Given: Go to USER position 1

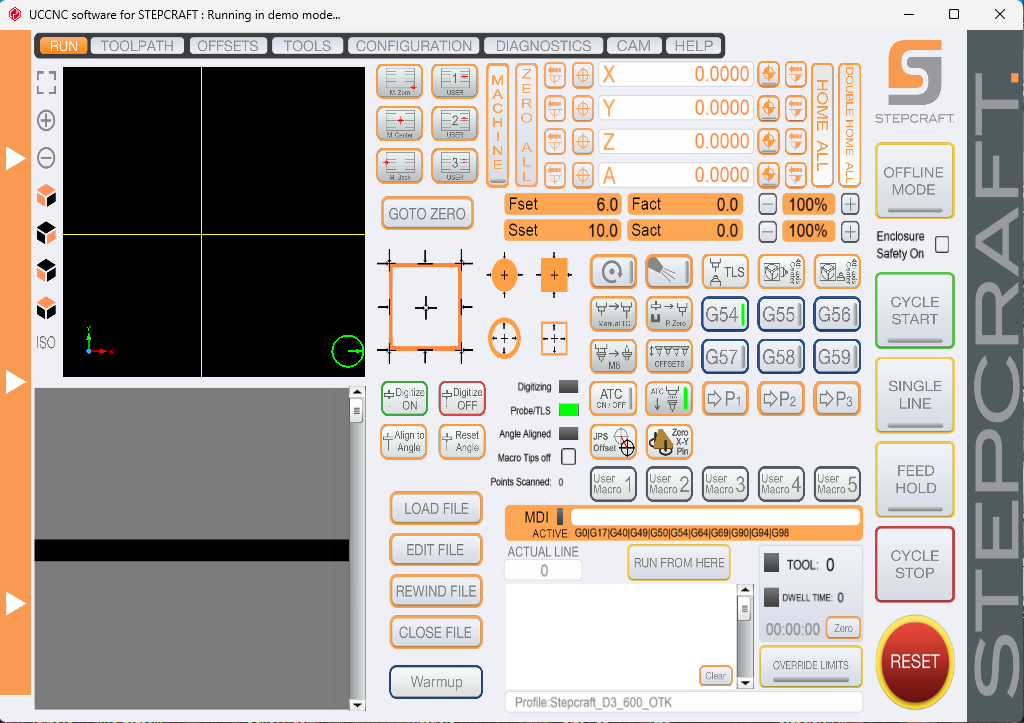Looking at the screenshot, I should click(x=455, y=81).
